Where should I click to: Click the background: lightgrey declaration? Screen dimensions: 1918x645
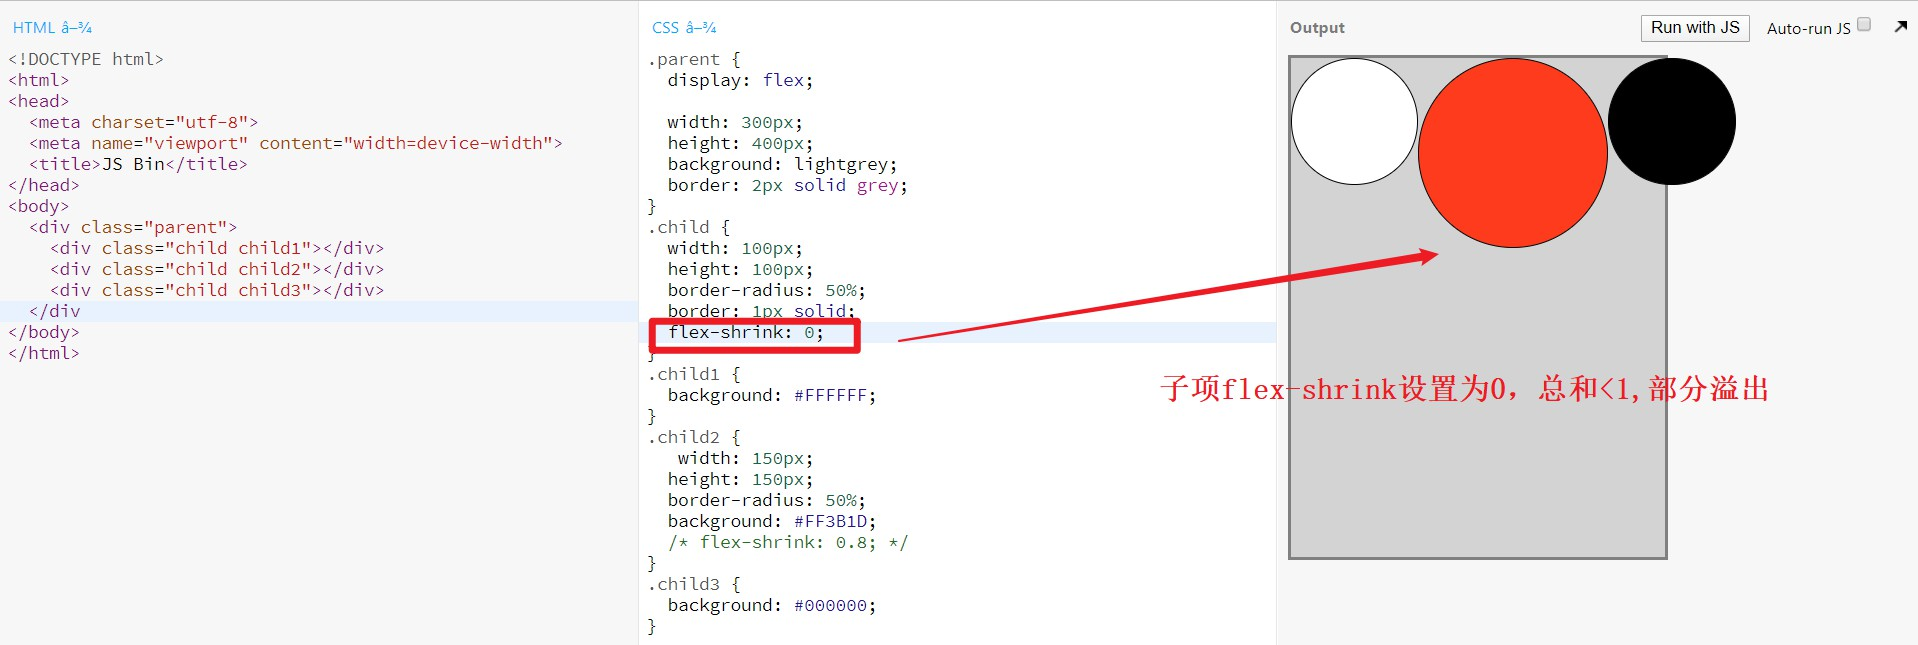click(x=783, y=164)
